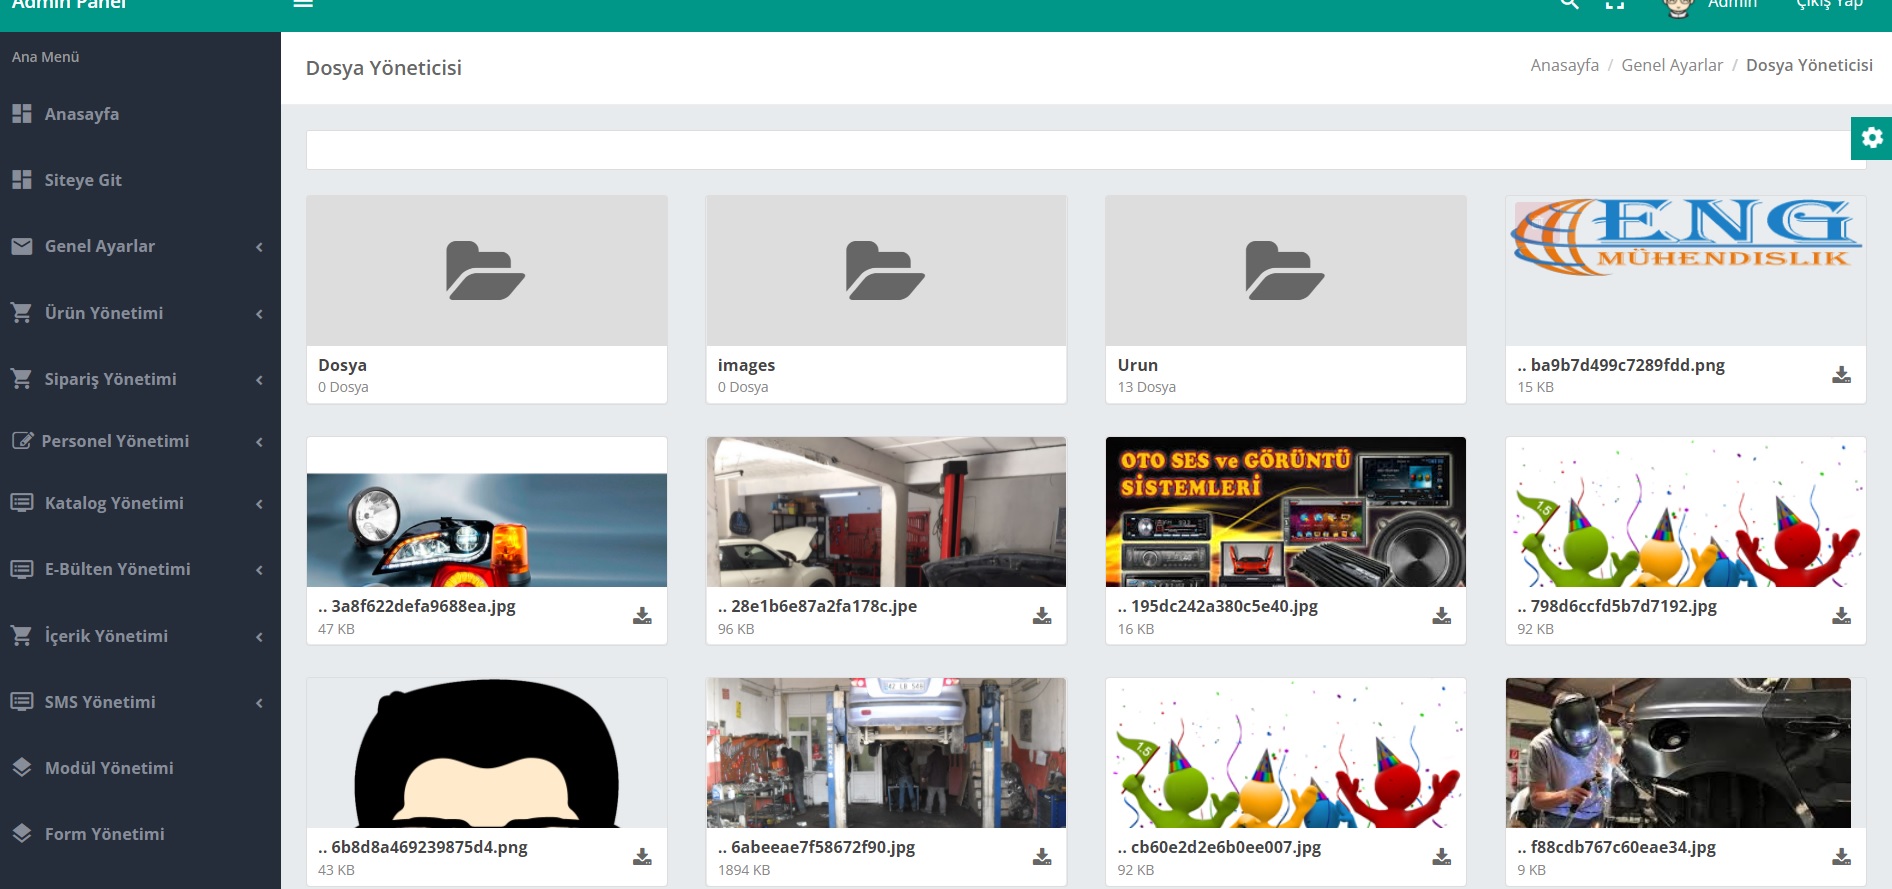Download the 3a8f622defa9688ea.jpg file
Viewport: 1892px width, 889px height.
642,616
